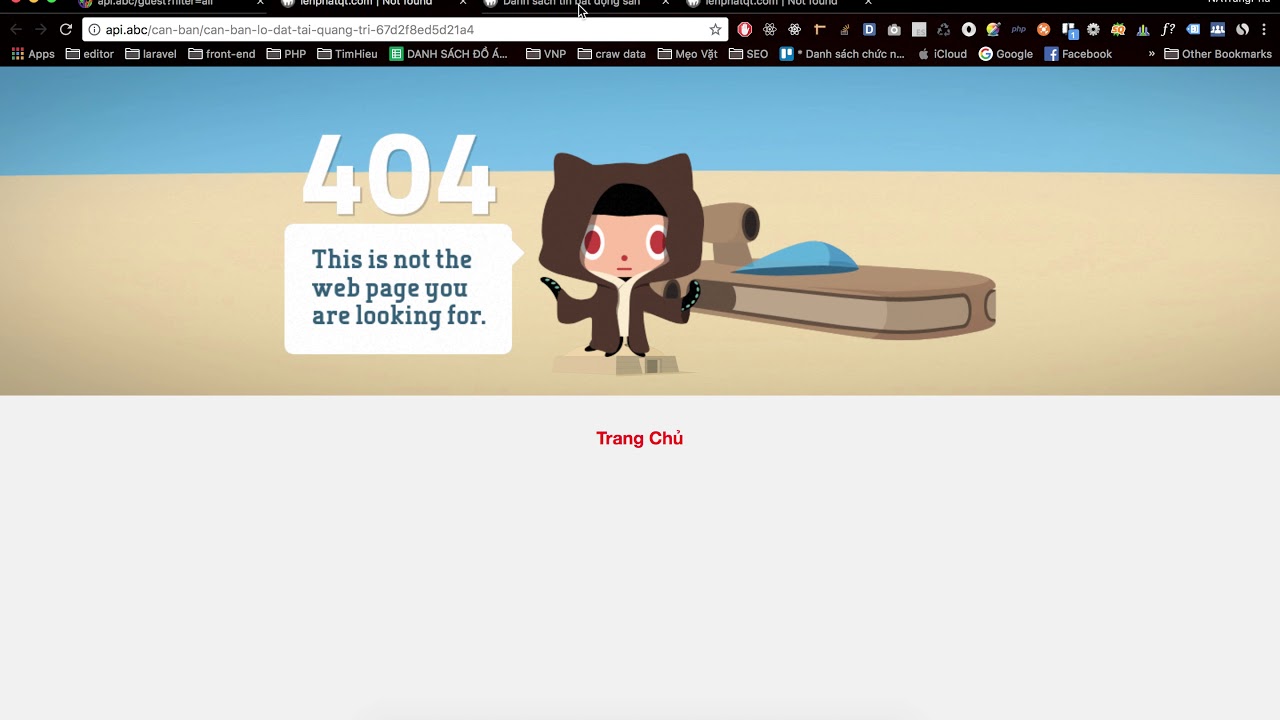Click the gear extension icon in the toolbar
The image size is (1280, 720).
1093,30
